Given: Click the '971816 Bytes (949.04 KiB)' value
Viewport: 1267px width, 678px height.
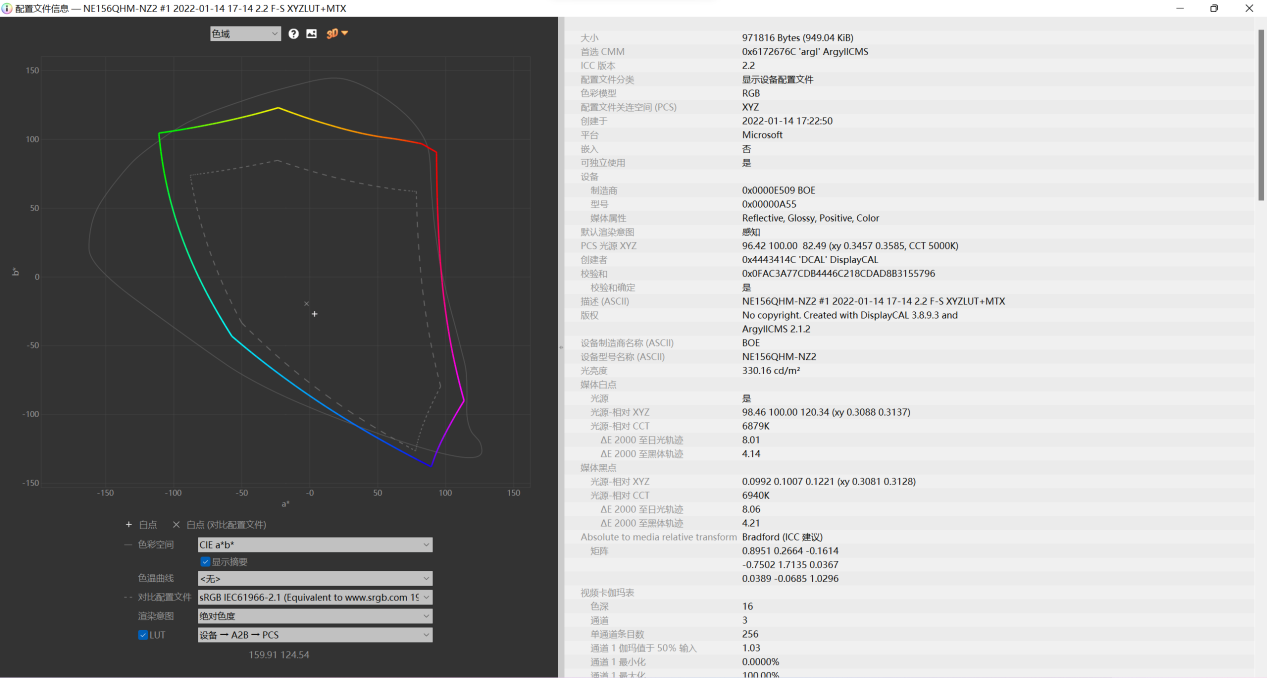Looking at the screenshot, I should pos(797,37).
